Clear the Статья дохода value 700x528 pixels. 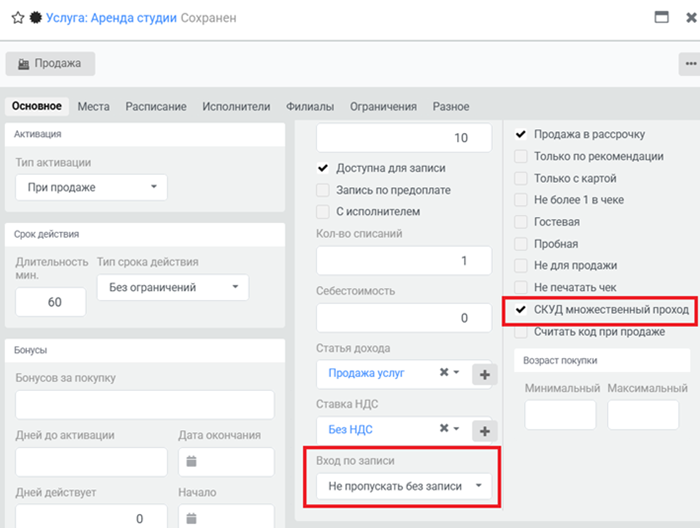(444, 372)
